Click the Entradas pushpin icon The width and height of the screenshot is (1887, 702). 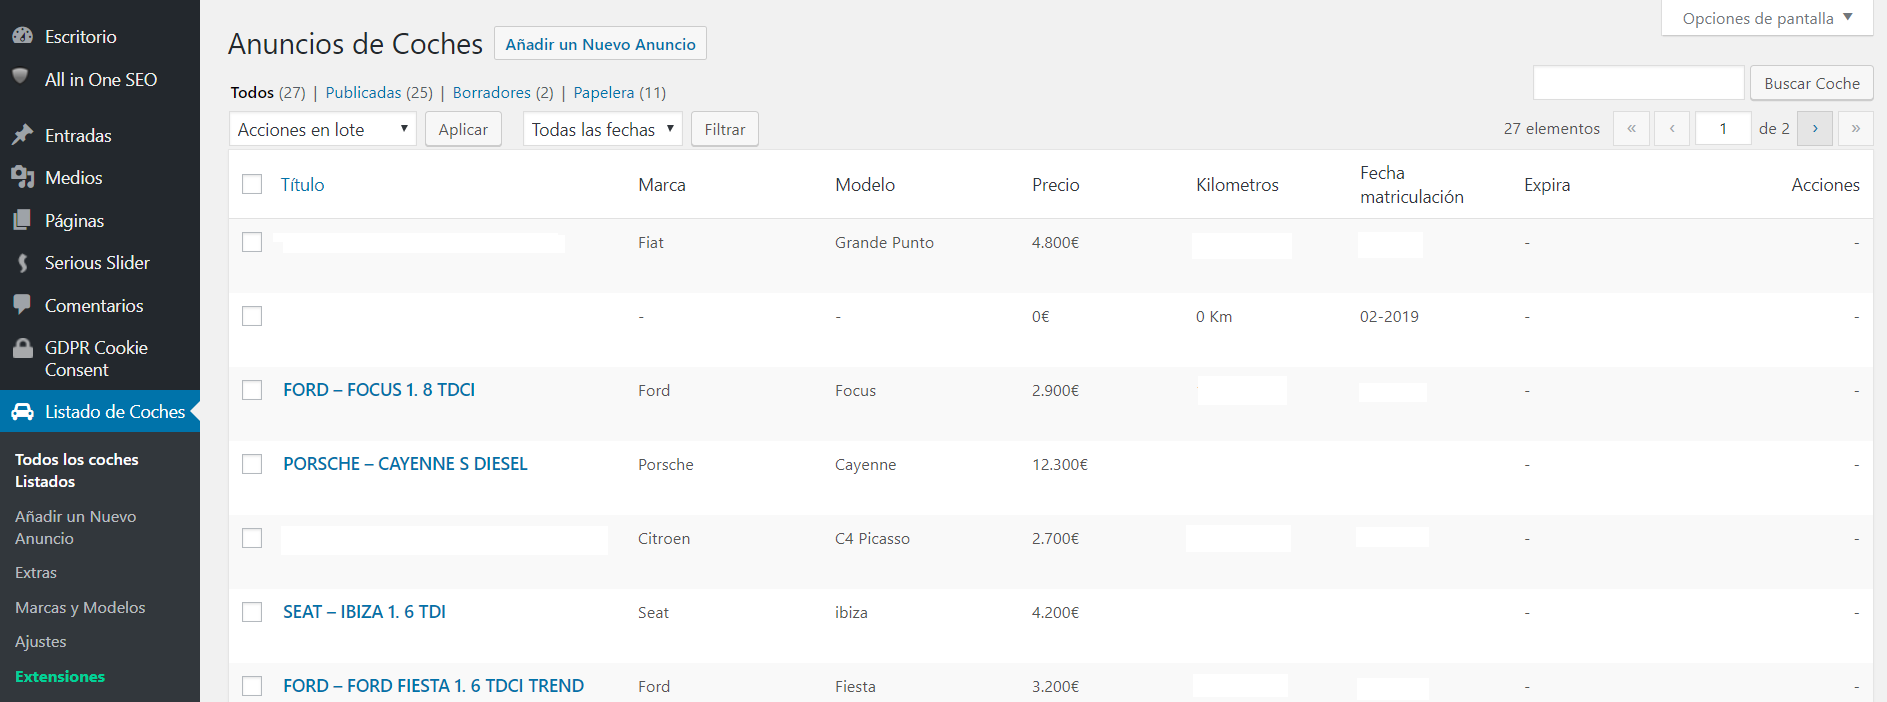(22, 135)
